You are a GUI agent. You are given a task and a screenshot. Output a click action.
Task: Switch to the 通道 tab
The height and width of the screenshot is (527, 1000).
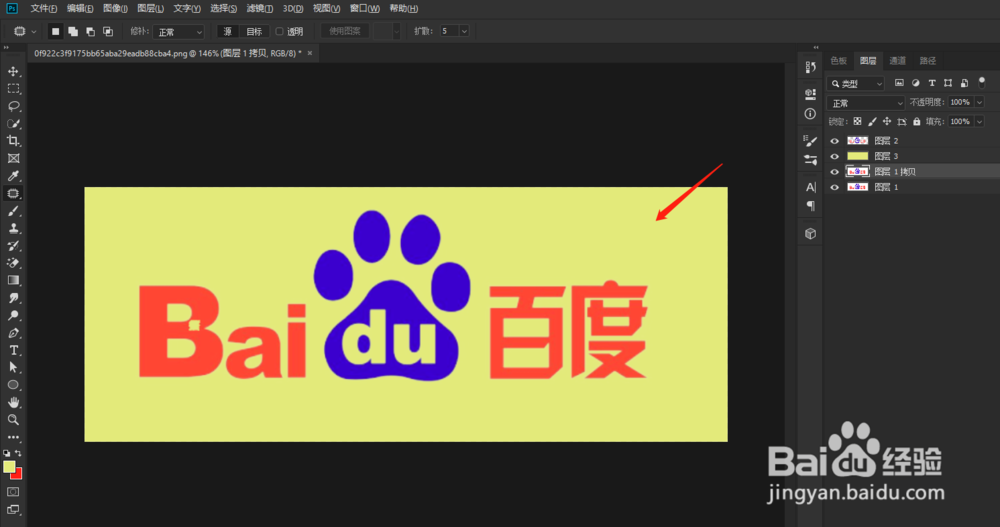coord(897,61)
